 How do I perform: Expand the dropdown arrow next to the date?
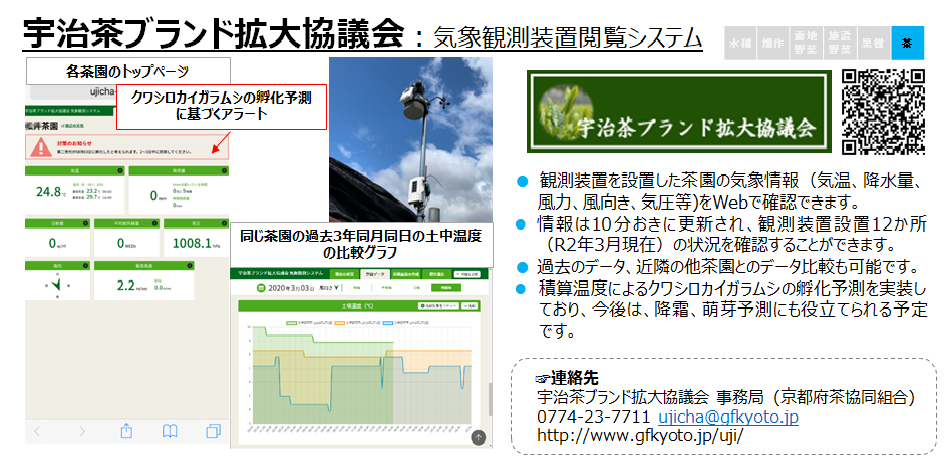click(x=336, y=288)
